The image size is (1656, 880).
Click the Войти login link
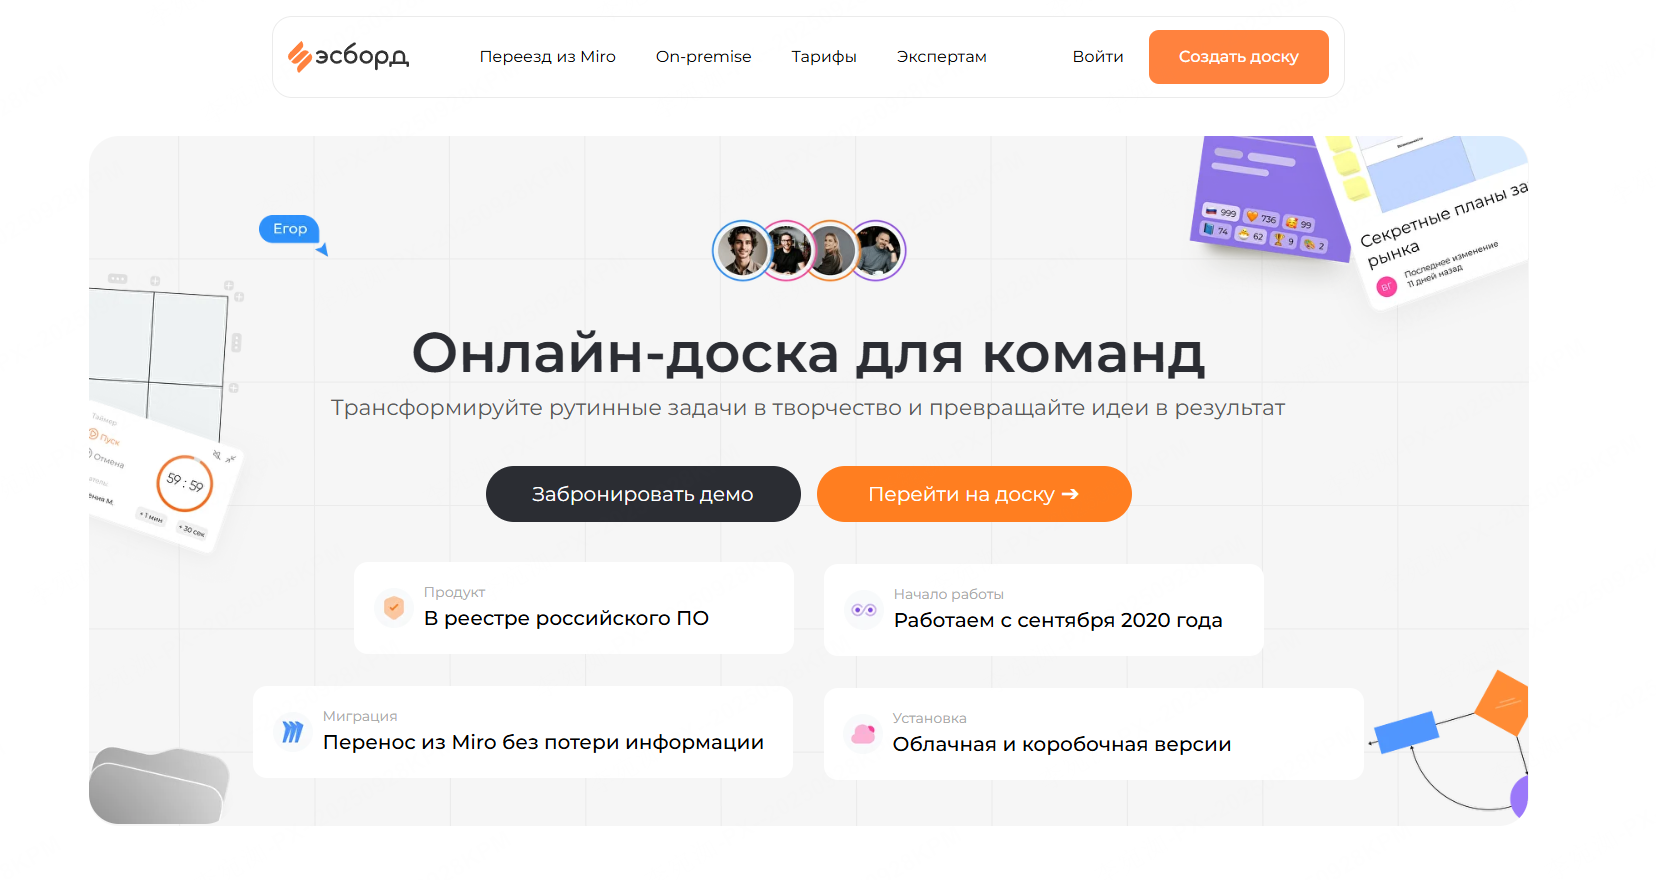coord(1097,57)
